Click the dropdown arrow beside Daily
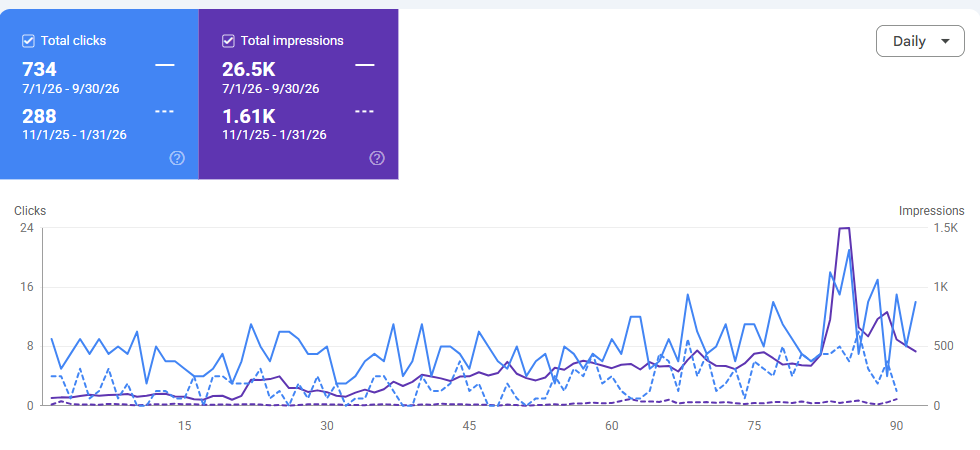The height and width of the screenshot is (450, 980). pyautogui.click(x=945, y=41)
